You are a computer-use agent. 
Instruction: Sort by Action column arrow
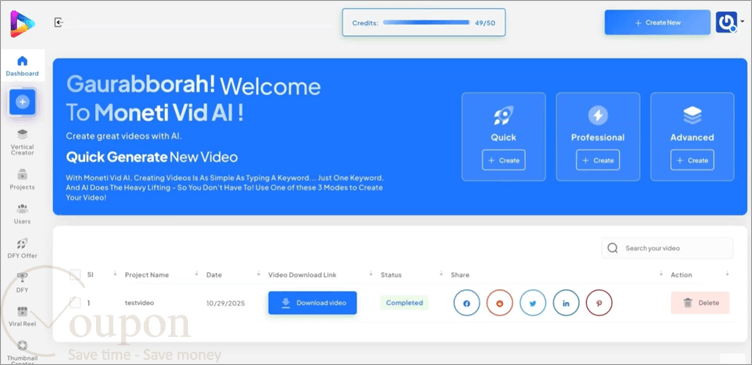click(x=727, y=274)
